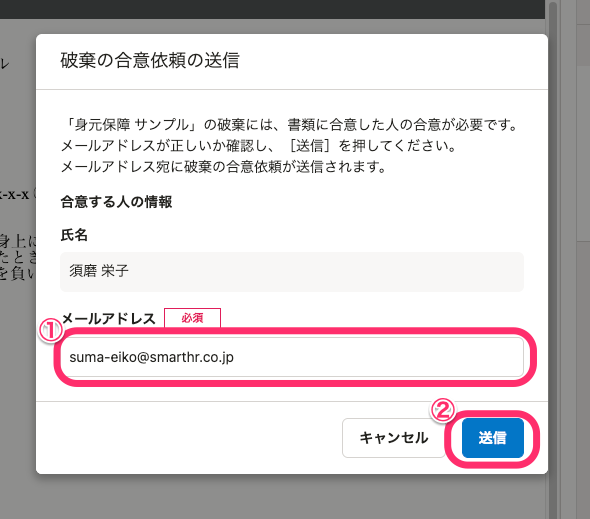Click the vertical scrollbar beside the dialog
Viewport: 590px width, 519px height.
click(552, 260)
